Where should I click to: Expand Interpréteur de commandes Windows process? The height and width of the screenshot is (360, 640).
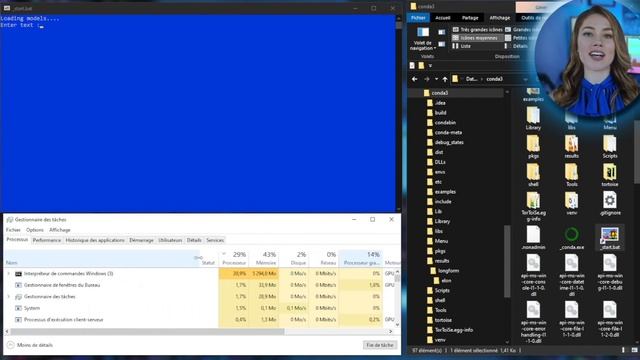[x=9, y=273]
